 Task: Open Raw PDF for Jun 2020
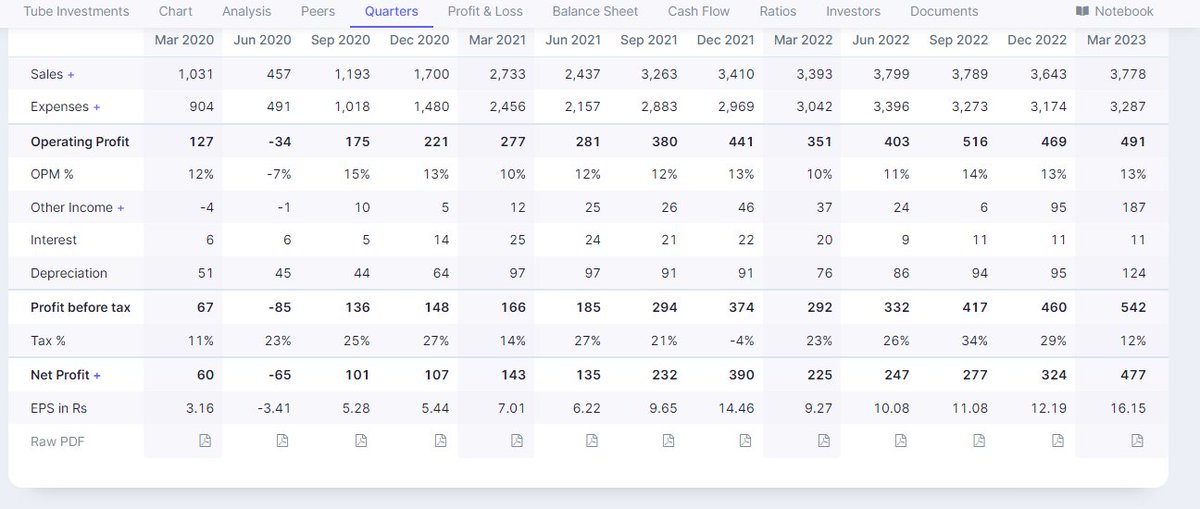point(282,441)
